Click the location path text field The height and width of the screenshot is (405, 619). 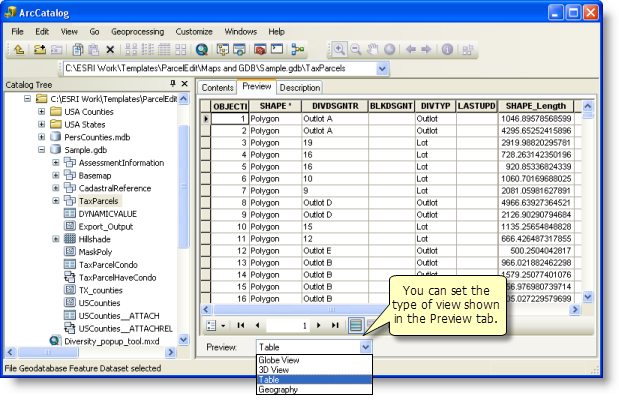(x=219, y=69)
